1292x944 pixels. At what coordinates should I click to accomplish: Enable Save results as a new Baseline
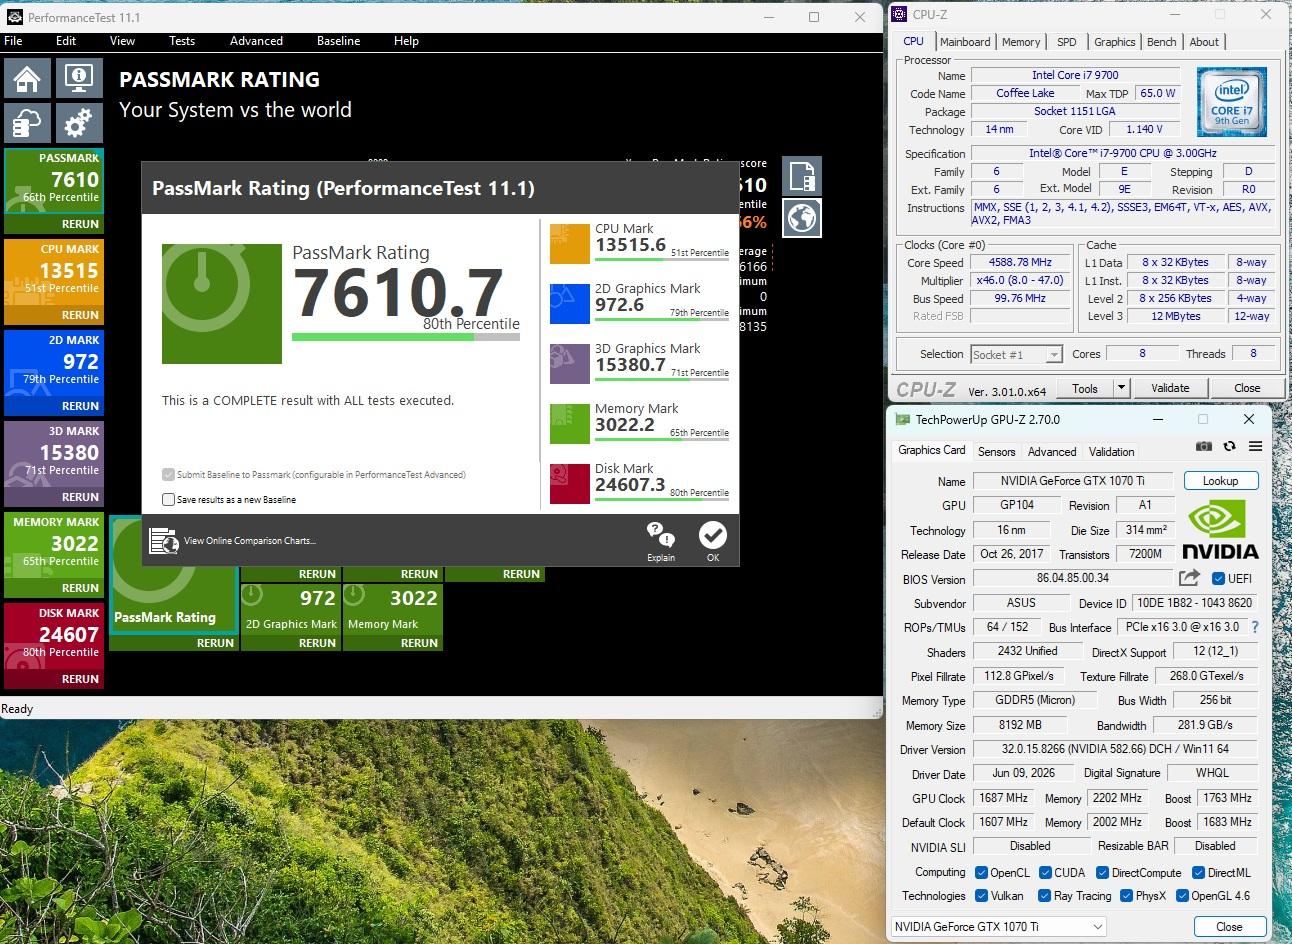168,499
